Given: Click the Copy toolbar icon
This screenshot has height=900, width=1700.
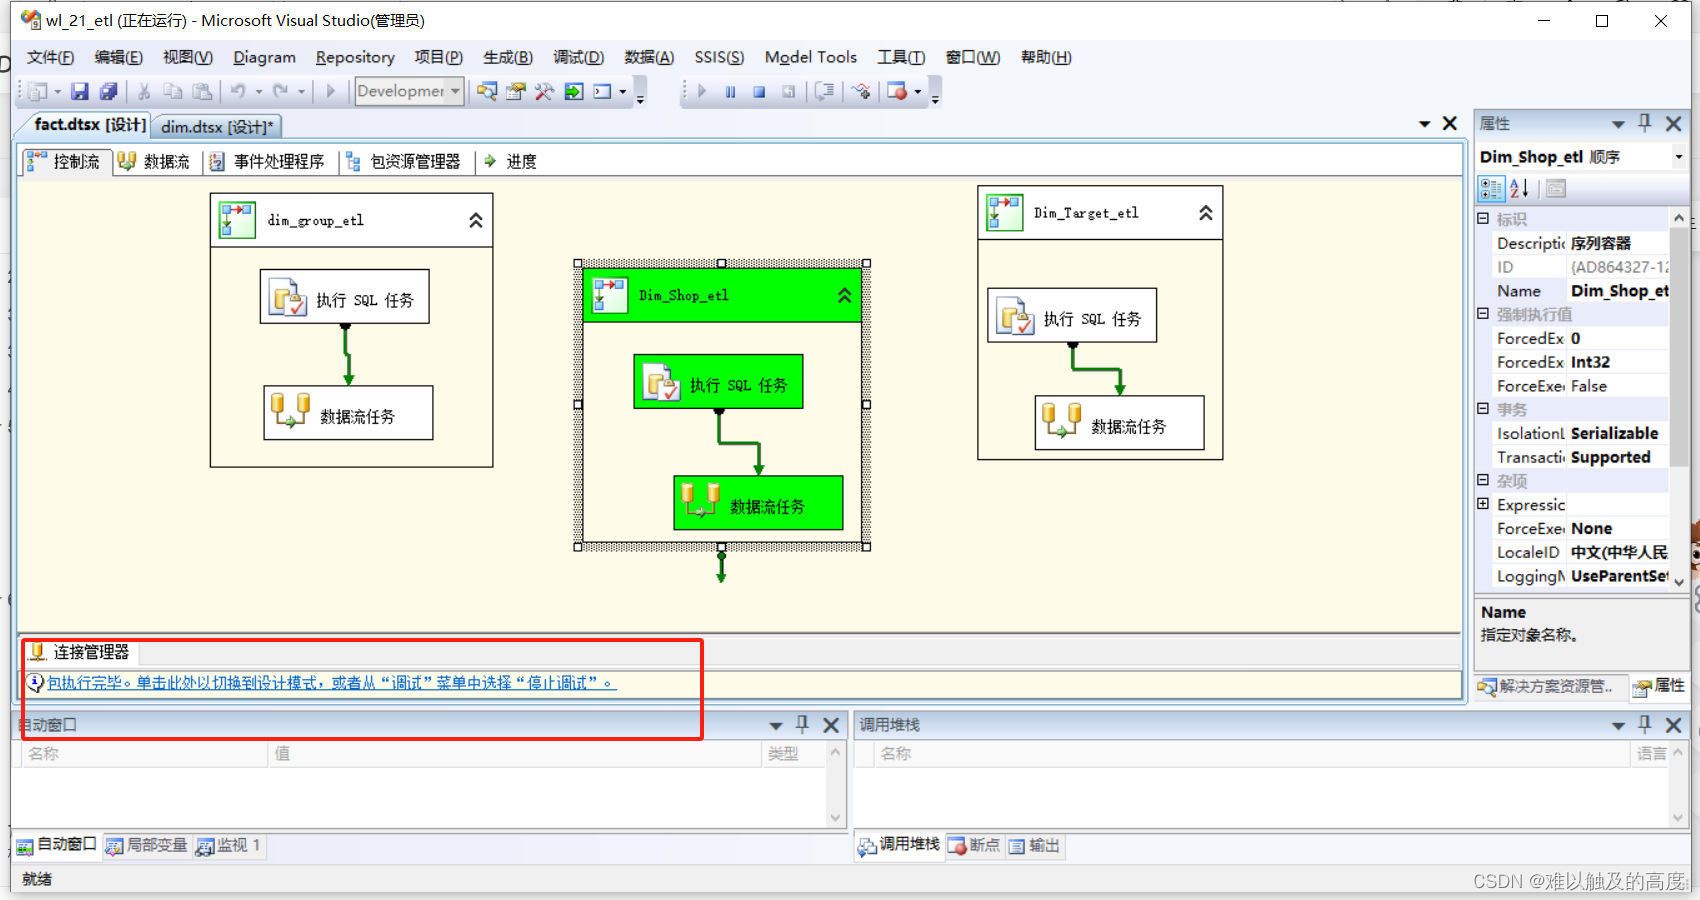Looking at the screenshot, I should coord(173,91).
